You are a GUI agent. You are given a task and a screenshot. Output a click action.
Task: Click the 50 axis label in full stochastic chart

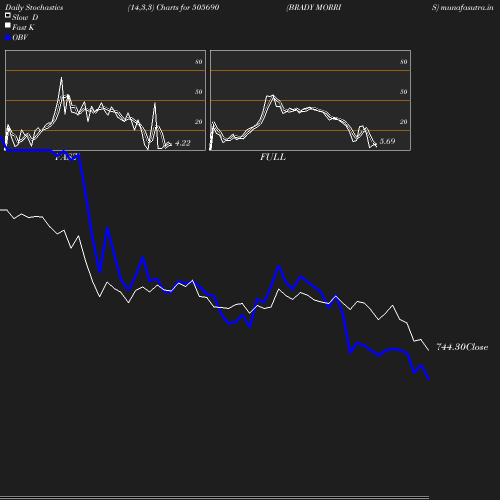coord(404,92)
